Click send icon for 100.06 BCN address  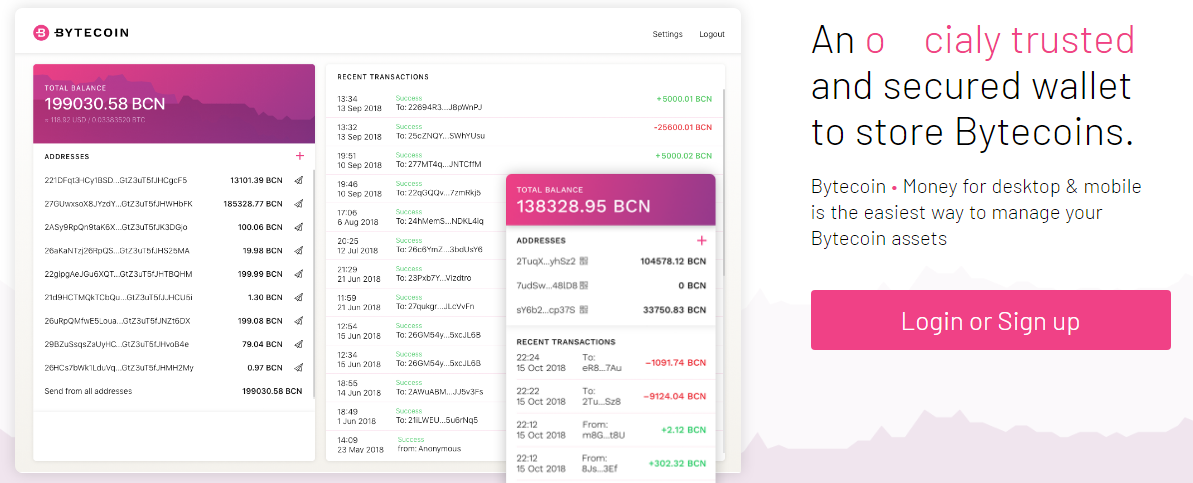click(299, 227)
